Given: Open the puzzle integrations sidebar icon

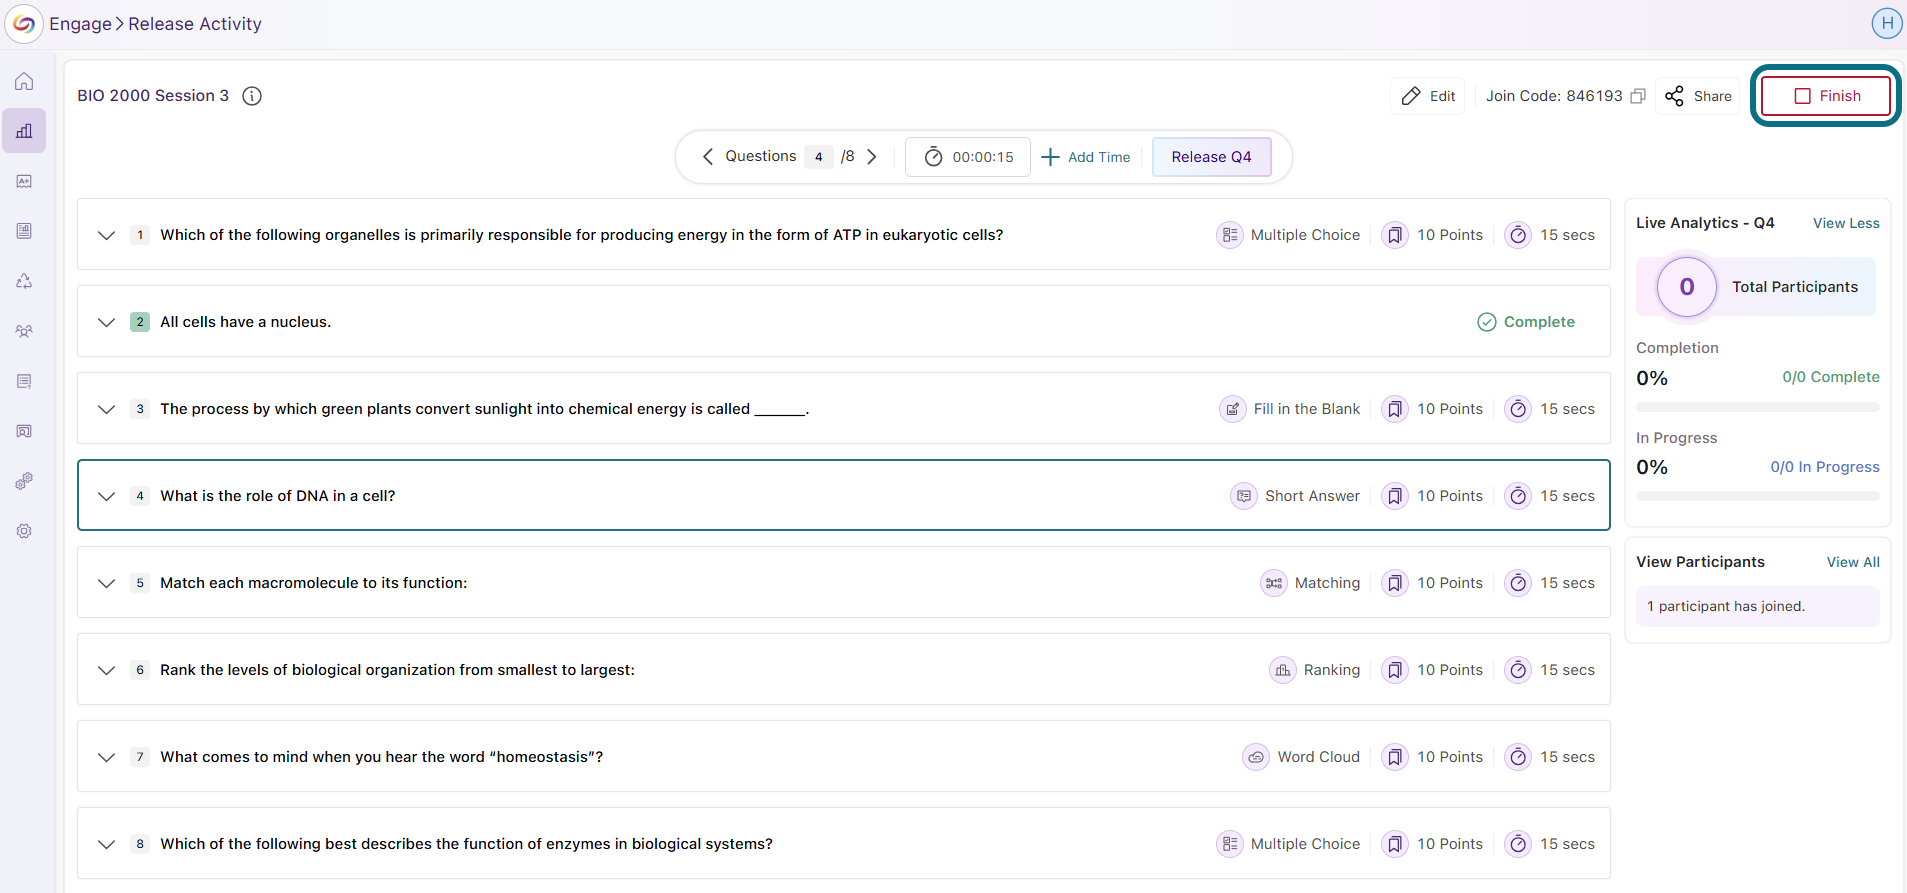Looking at the screenshot, I should pyautogui.click(x=24, y=481).
